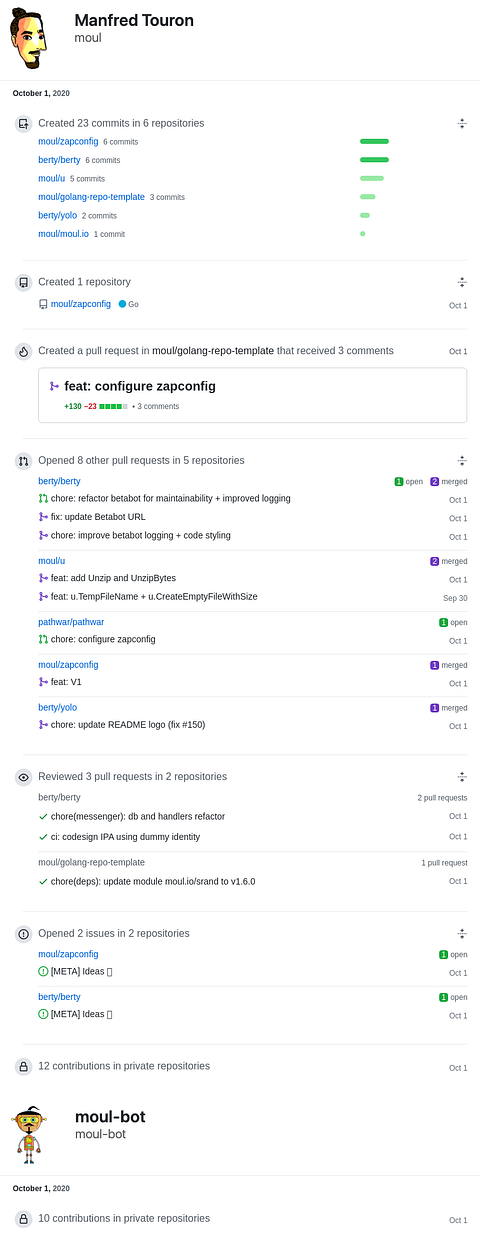Screen dimensions: 480x1256
Task: Click the lock icon beside 10 contributions
Action: coord(23,1219)
